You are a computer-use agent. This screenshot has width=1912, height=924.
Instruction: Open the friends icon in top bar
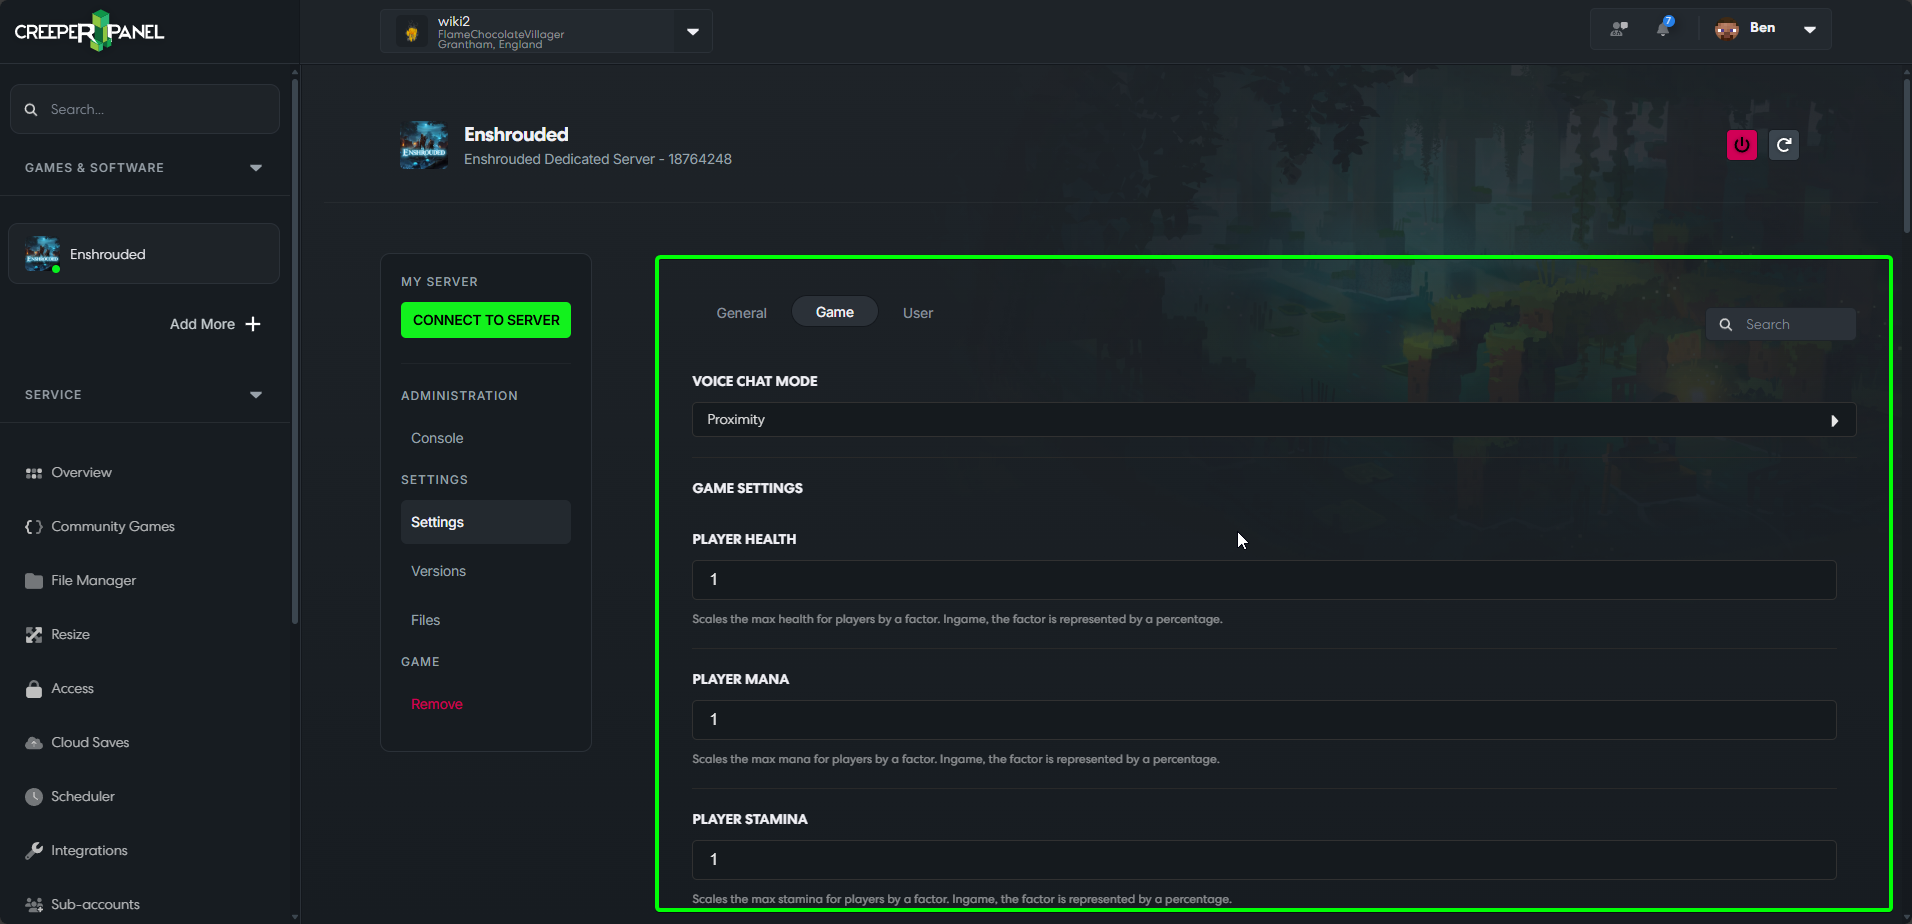tap(1619, 29)
